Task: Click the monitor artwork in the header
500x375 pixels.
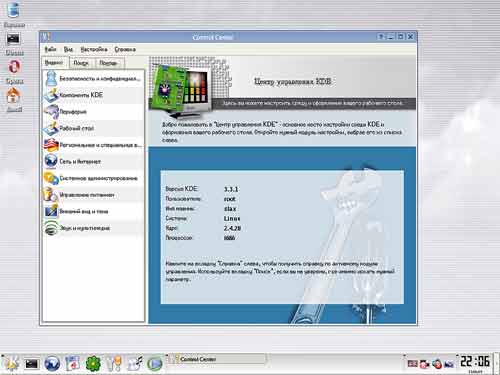Action: (x=183, y=87)
